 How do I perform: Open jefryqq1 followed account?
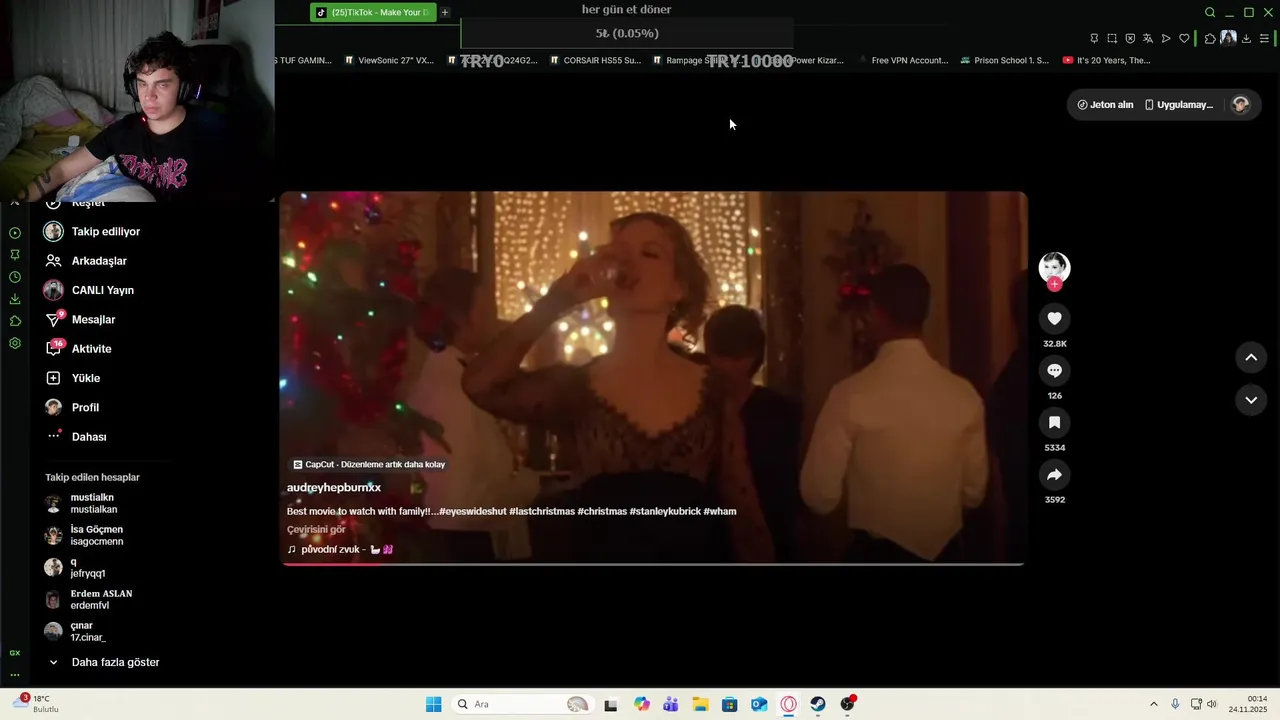coord(76,567)
